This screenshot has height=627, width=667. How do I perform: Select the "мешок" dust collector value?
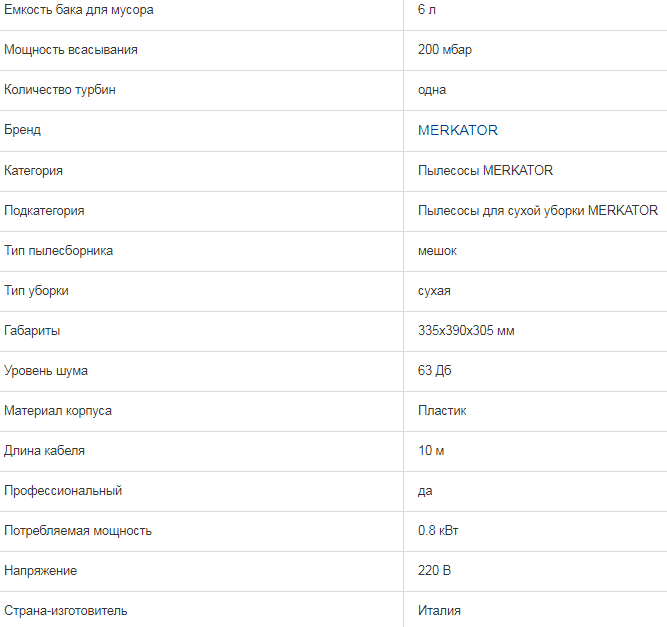click(x=437, y=250)
